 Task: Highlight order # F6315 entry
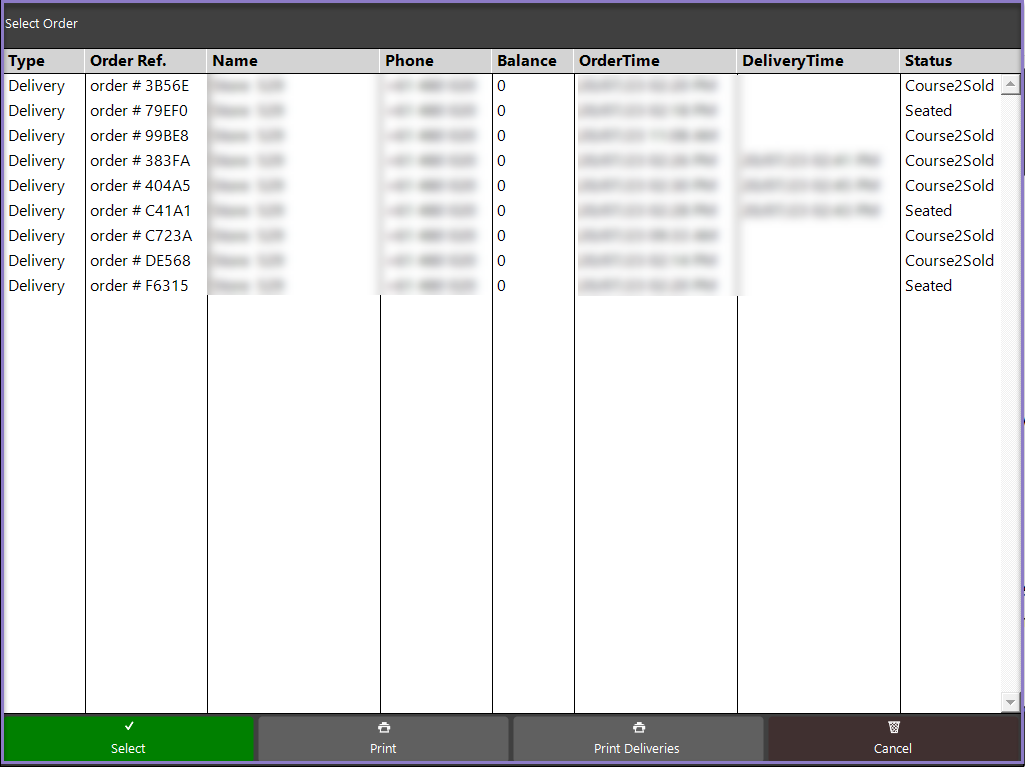139,286
